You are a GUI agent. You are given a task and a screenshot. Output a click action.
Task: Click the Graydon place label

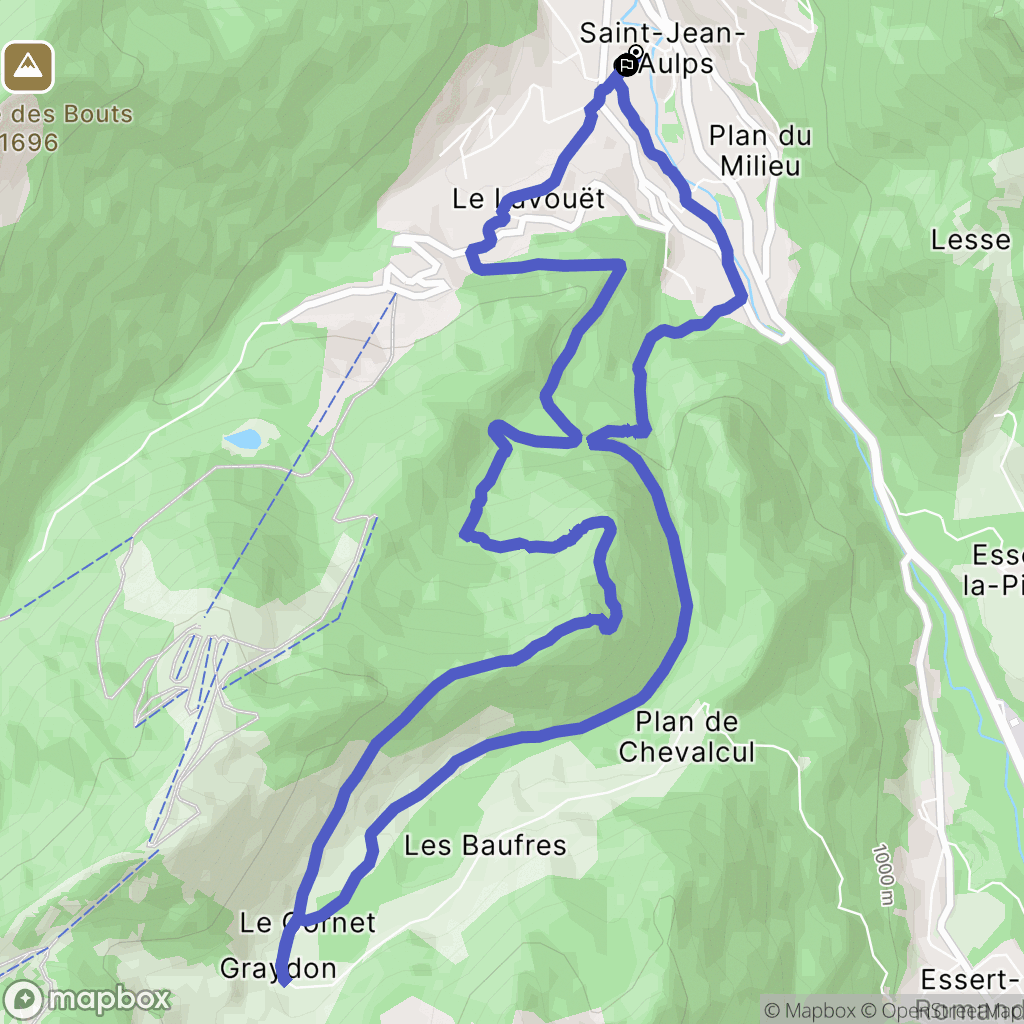(x=278, y=968)
